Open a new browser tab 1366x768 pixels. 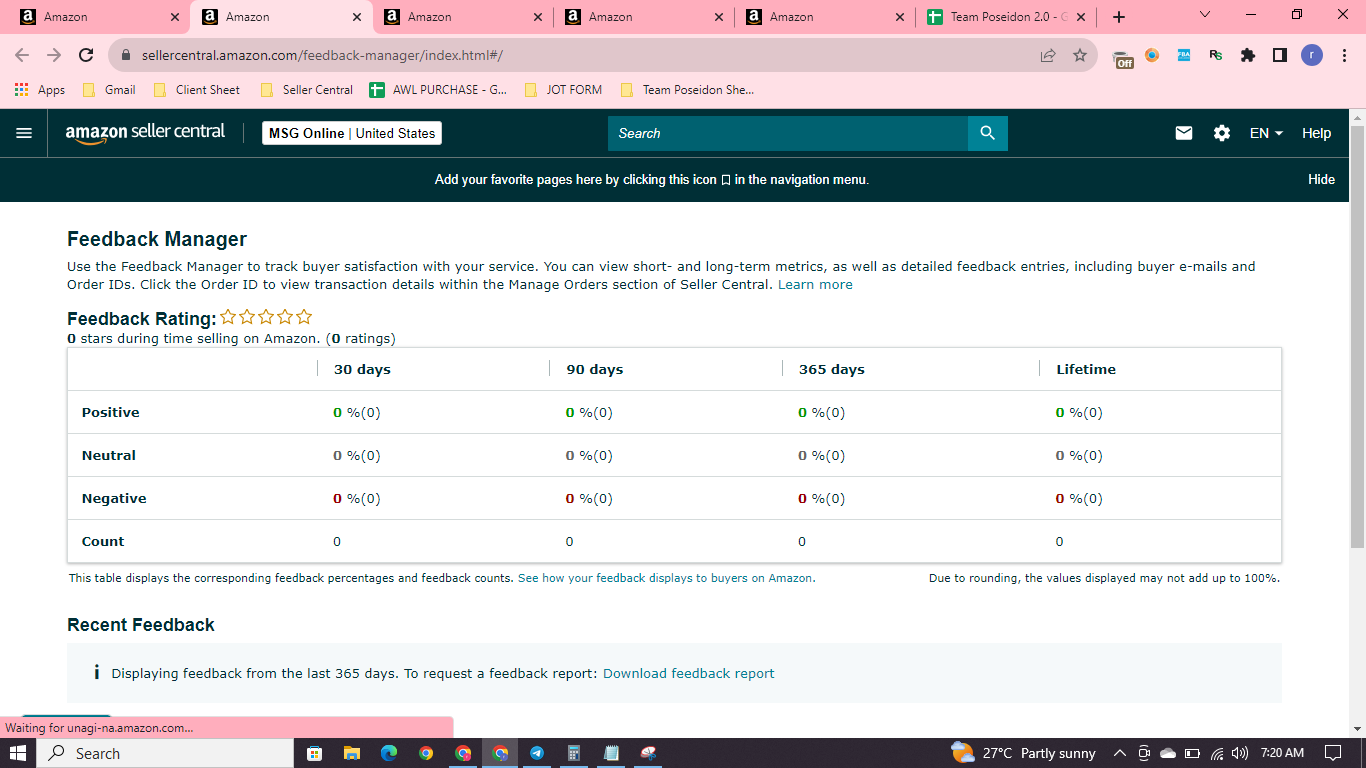tap(1119, 17)
